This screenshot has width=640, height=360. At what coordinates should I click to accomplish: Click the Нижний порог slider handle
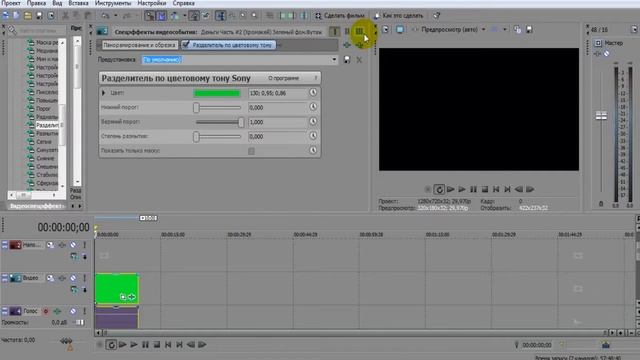point(196,107)
